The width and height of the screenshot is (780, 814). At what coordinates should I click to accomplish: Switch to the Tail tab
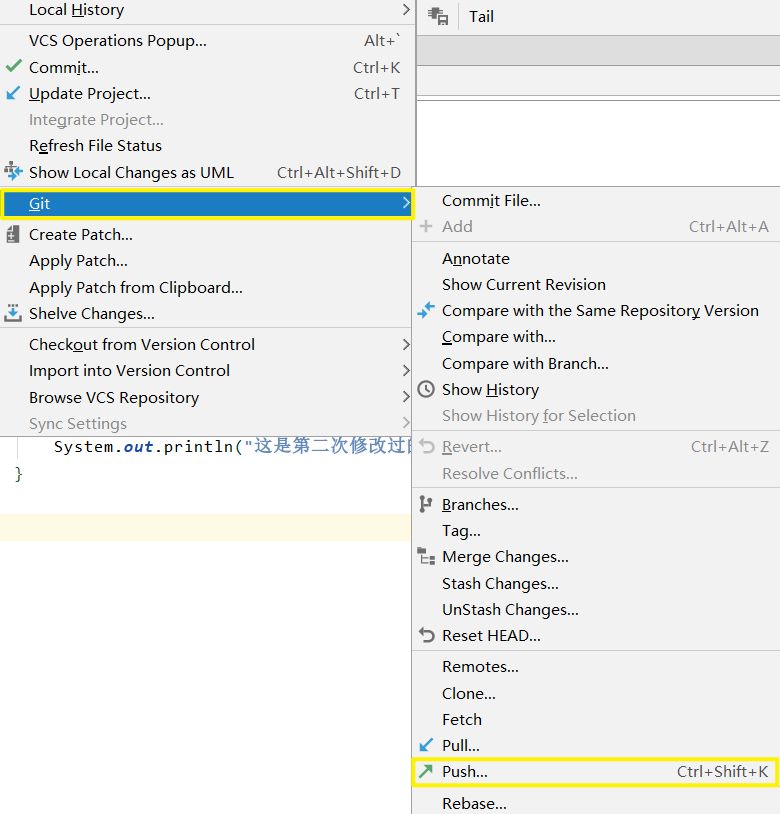(x=481, y=17)
